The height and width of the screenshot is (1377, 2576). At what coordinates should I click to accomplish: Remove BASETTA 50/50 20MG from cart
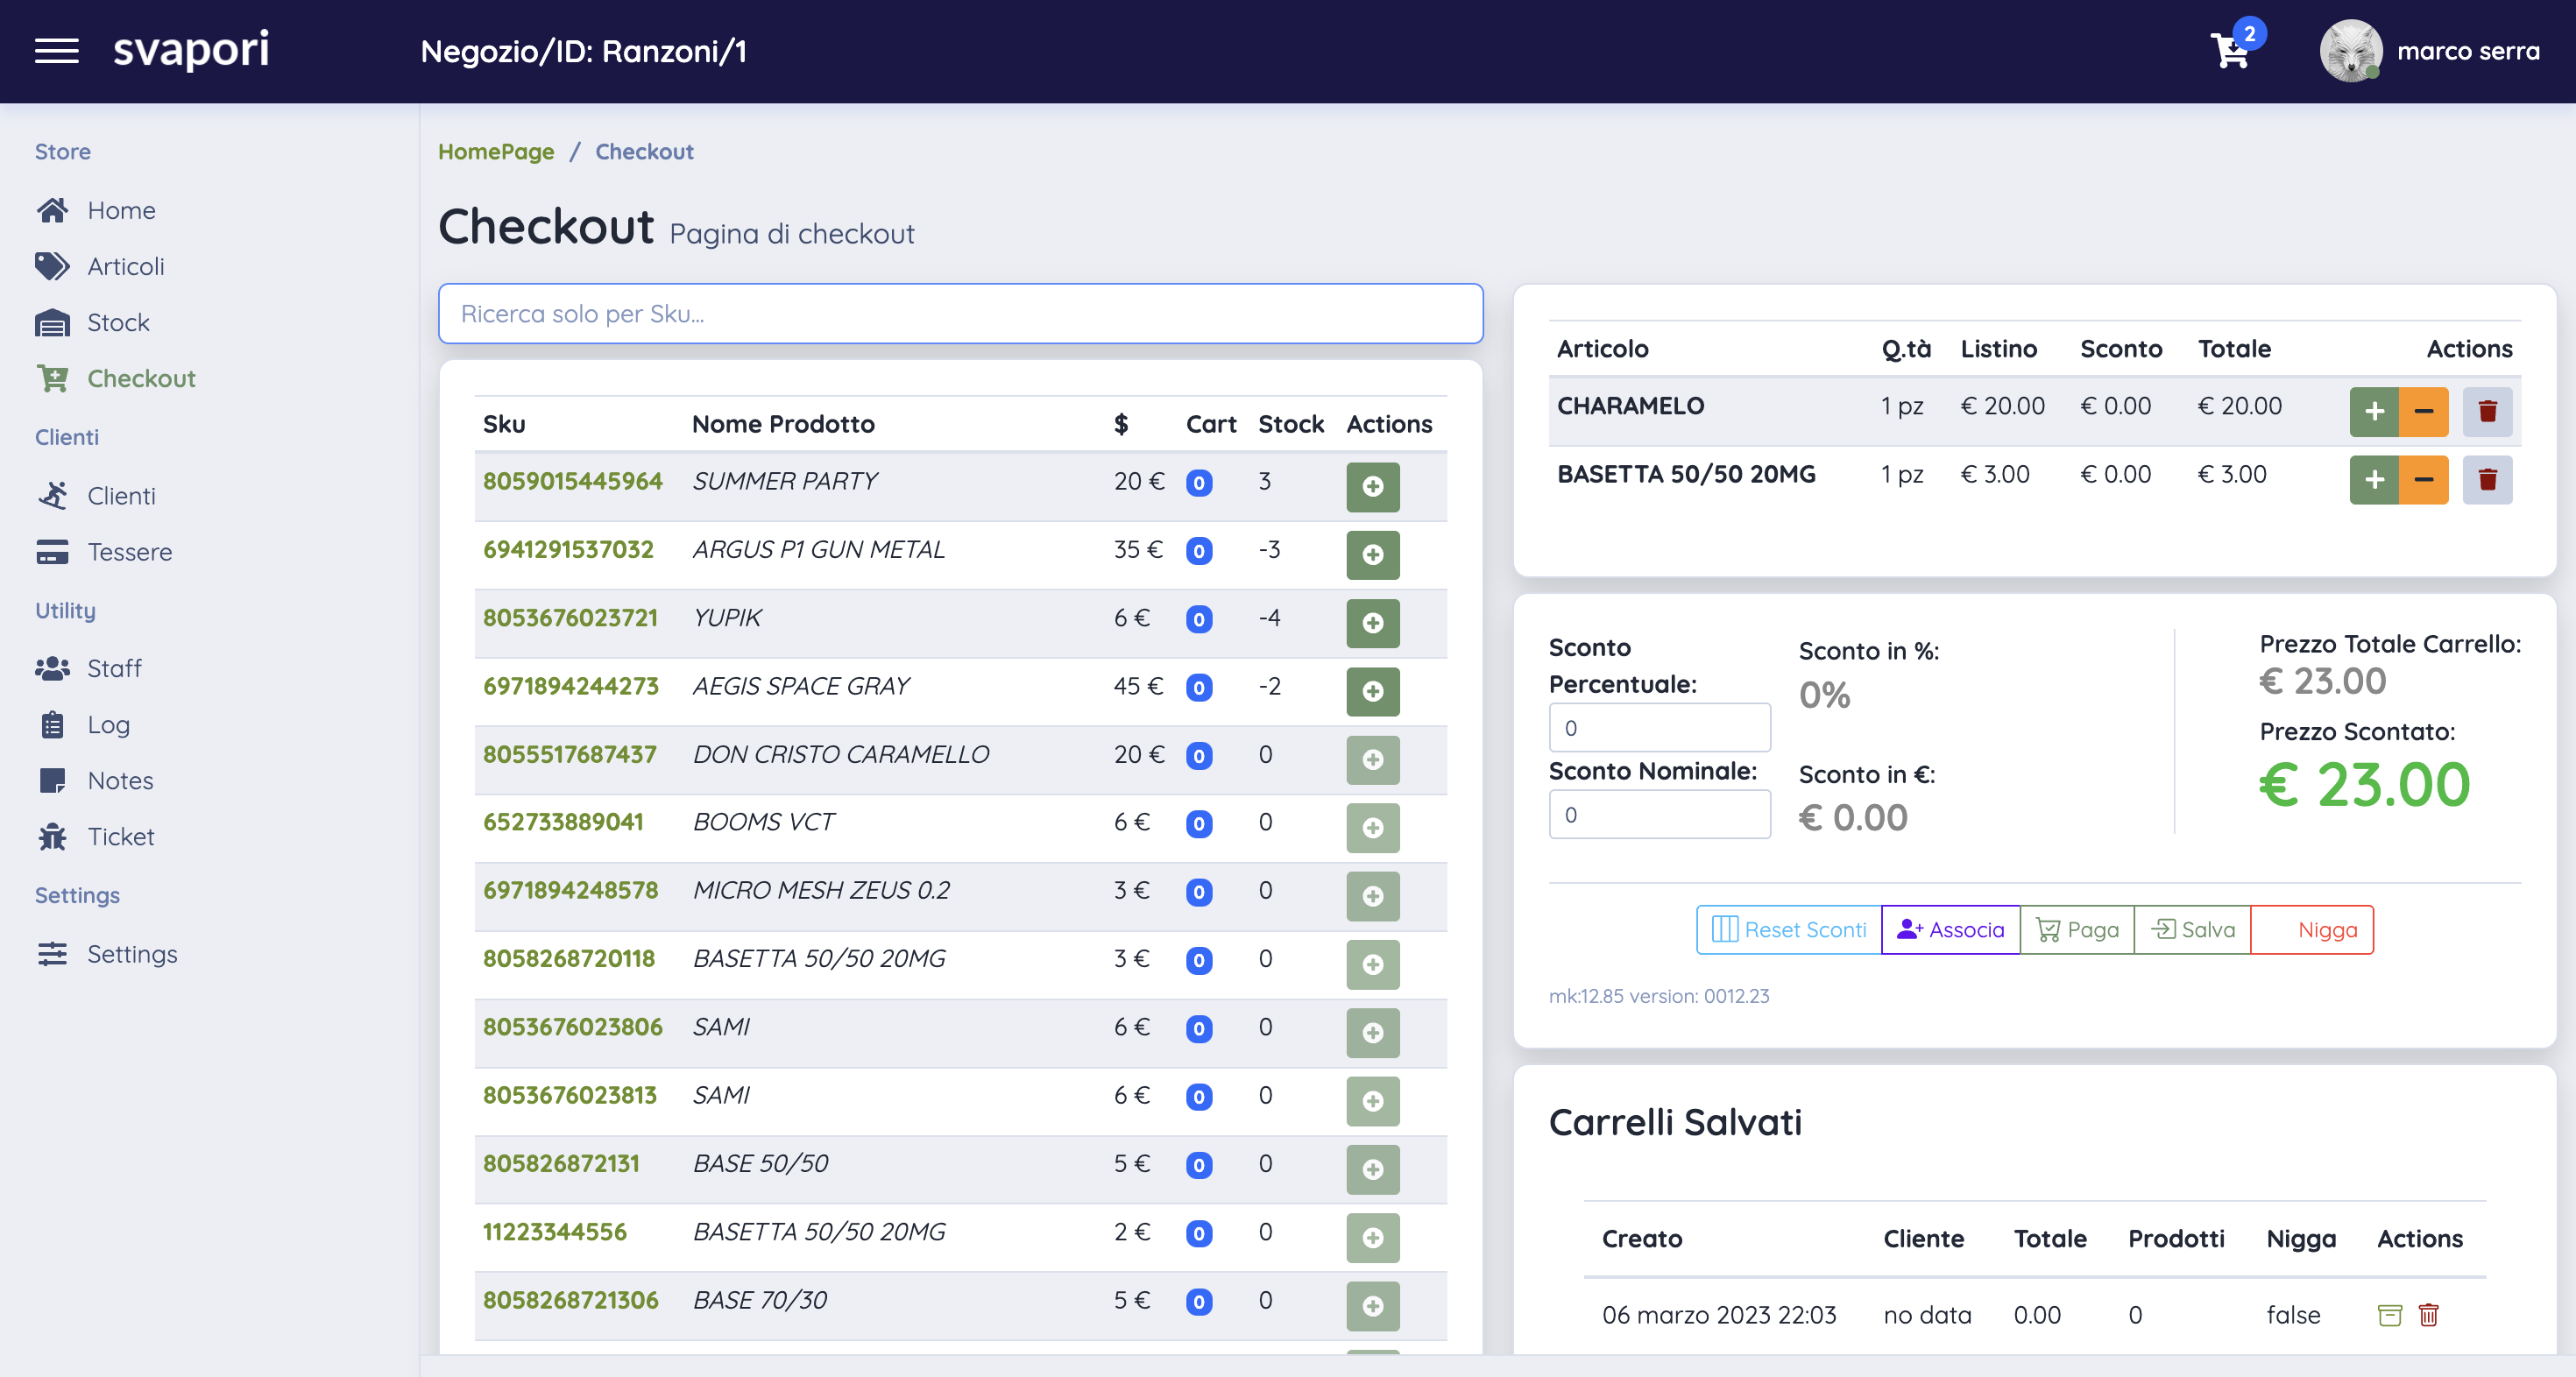pos(2487,480)
